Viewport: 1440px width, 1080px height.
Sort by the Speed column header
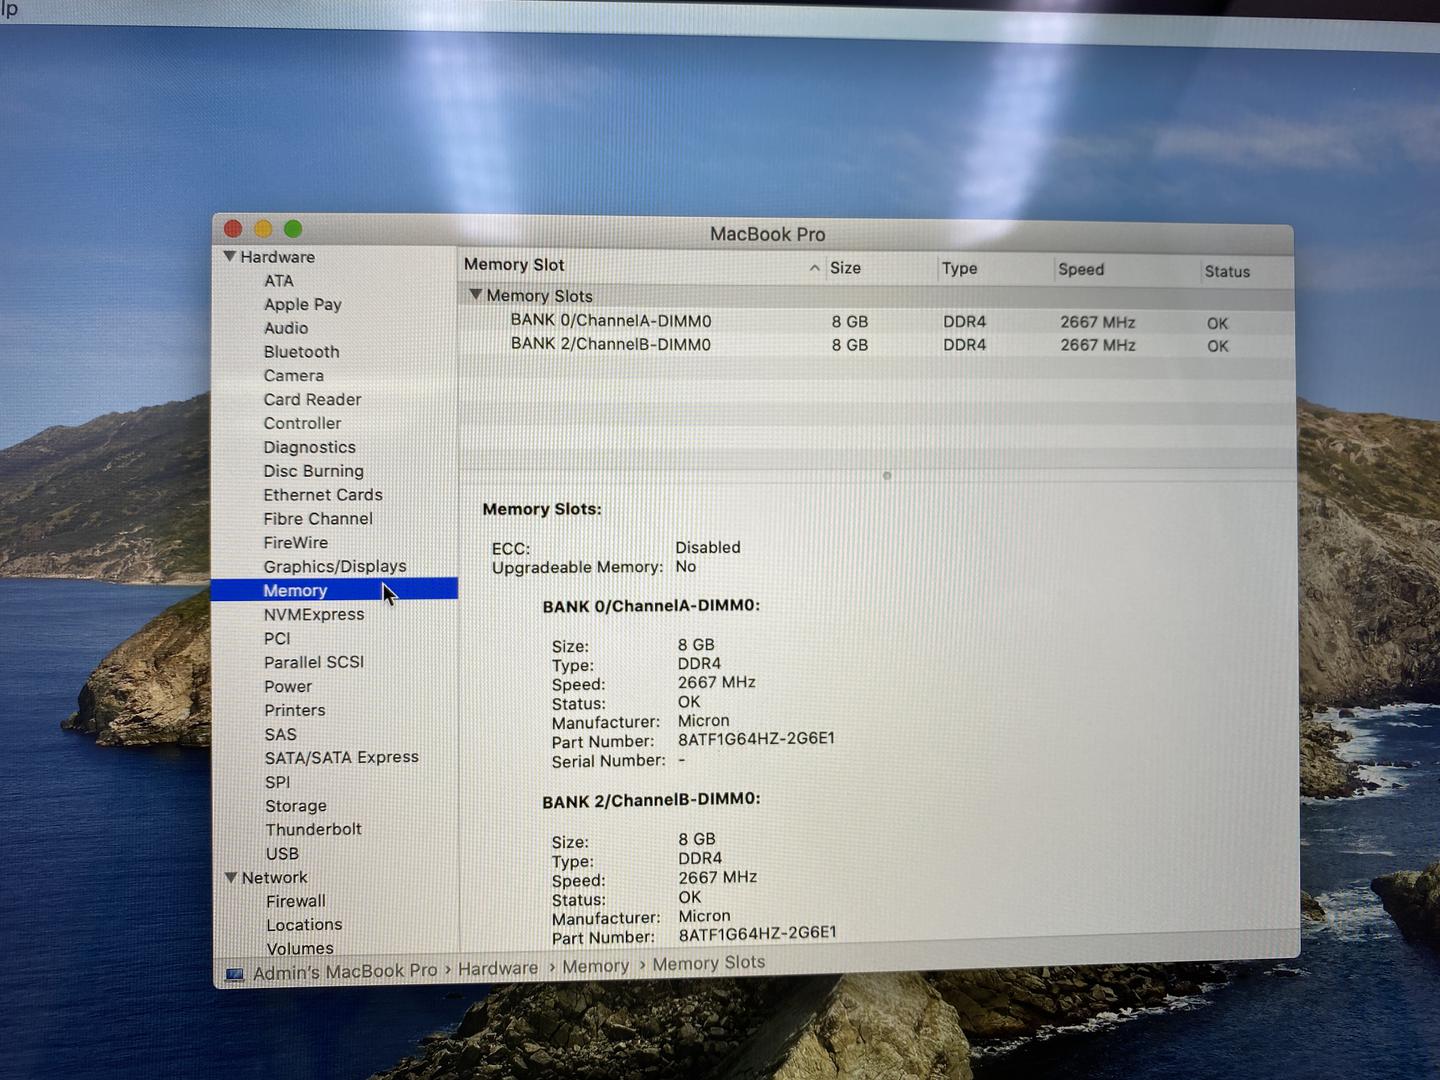(1081, 270)
